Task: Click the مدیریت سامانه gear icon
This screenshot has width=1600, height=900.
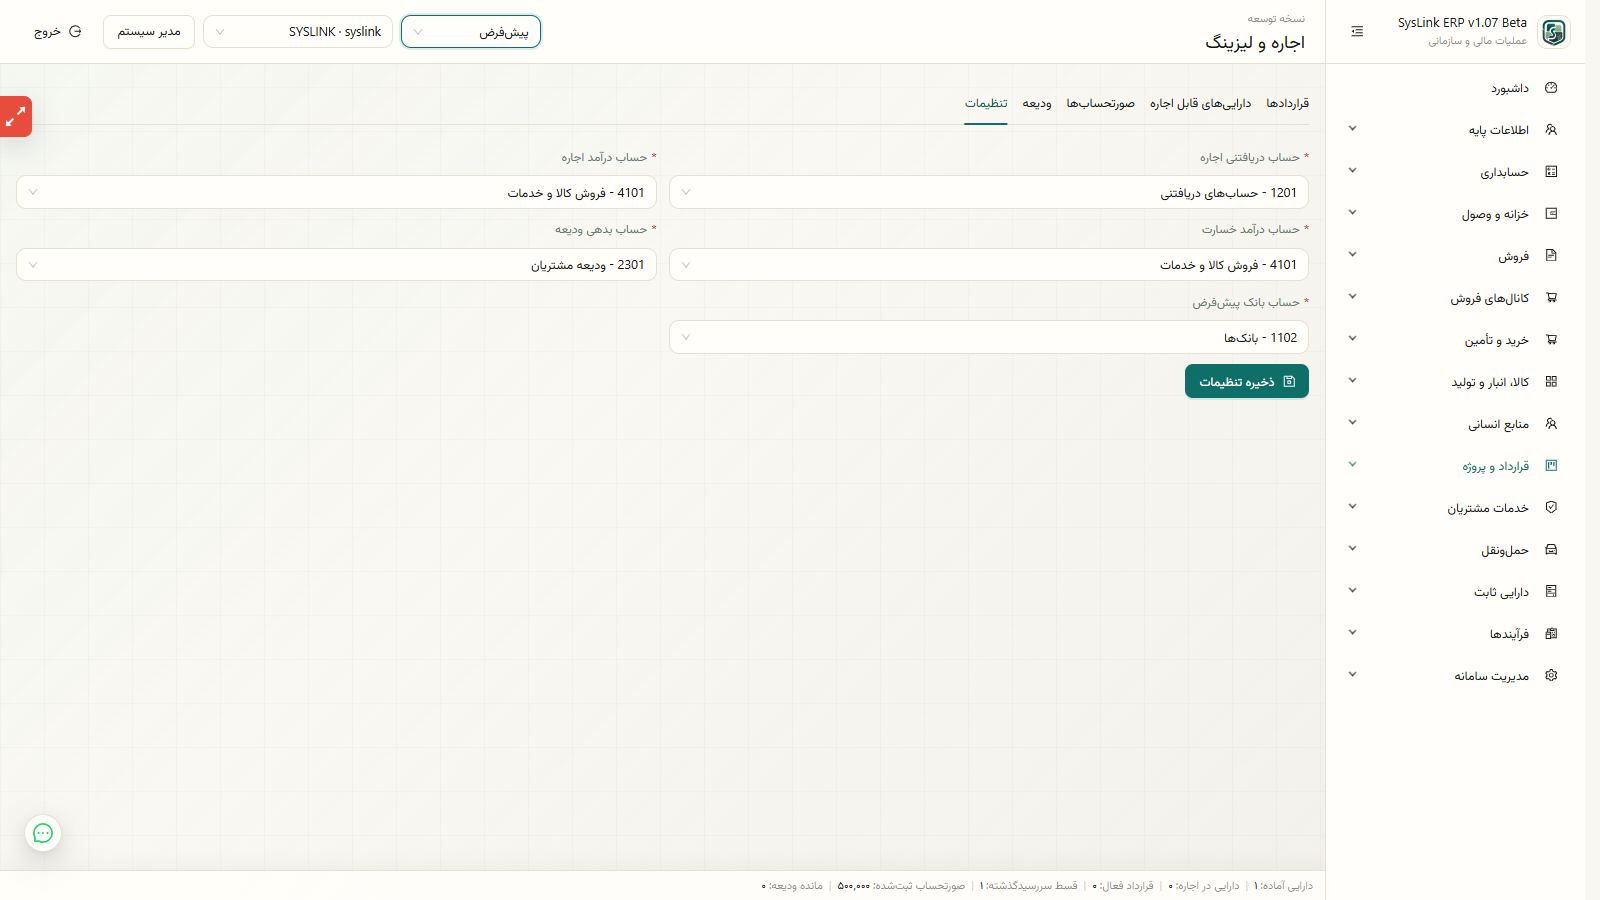Action: 1551,676
